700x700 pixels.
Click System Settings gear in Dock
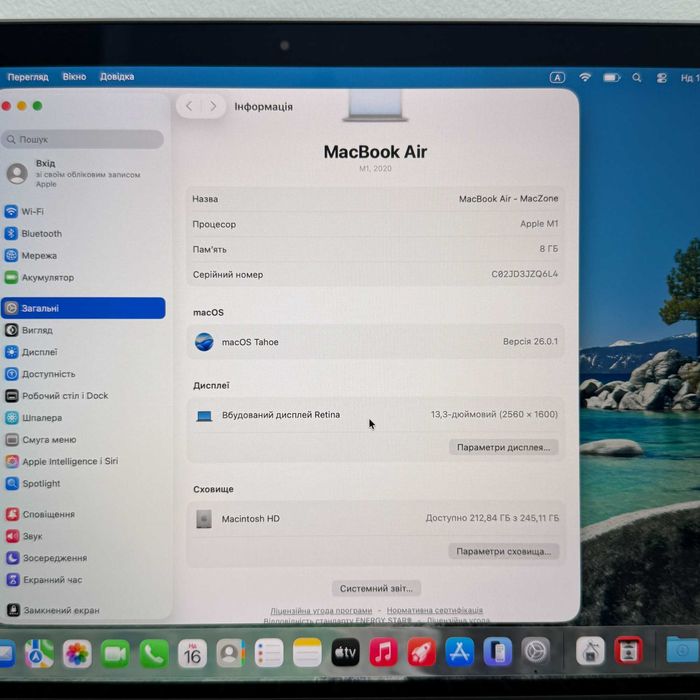(536, 652)
